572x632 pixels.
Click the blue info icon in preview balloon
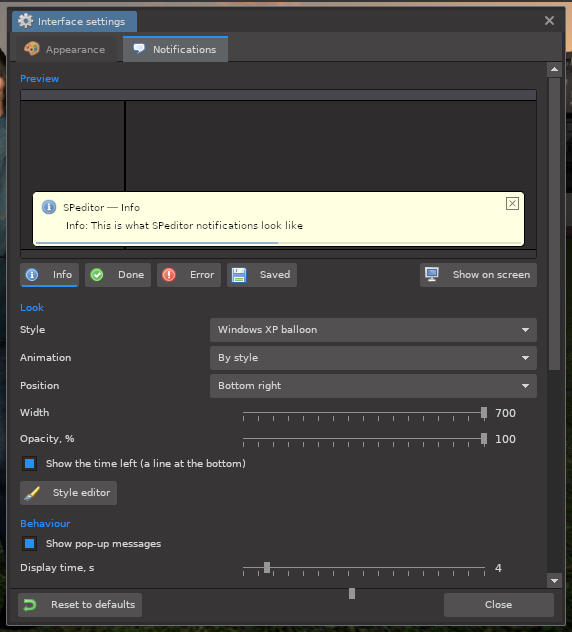point(49,207)
